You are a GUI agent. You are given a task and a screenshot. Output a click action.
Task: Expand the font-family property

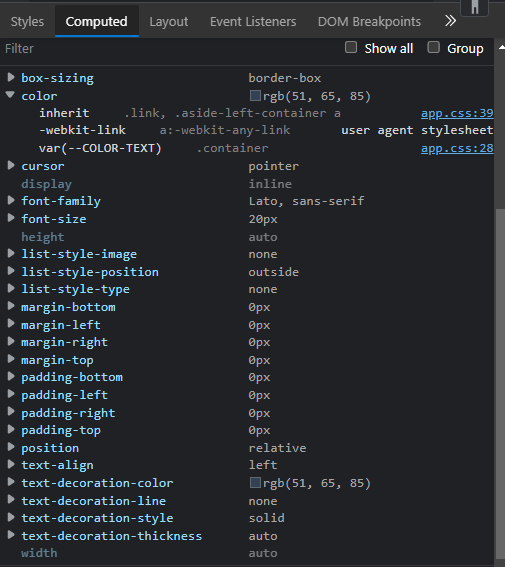coord(11,200)
